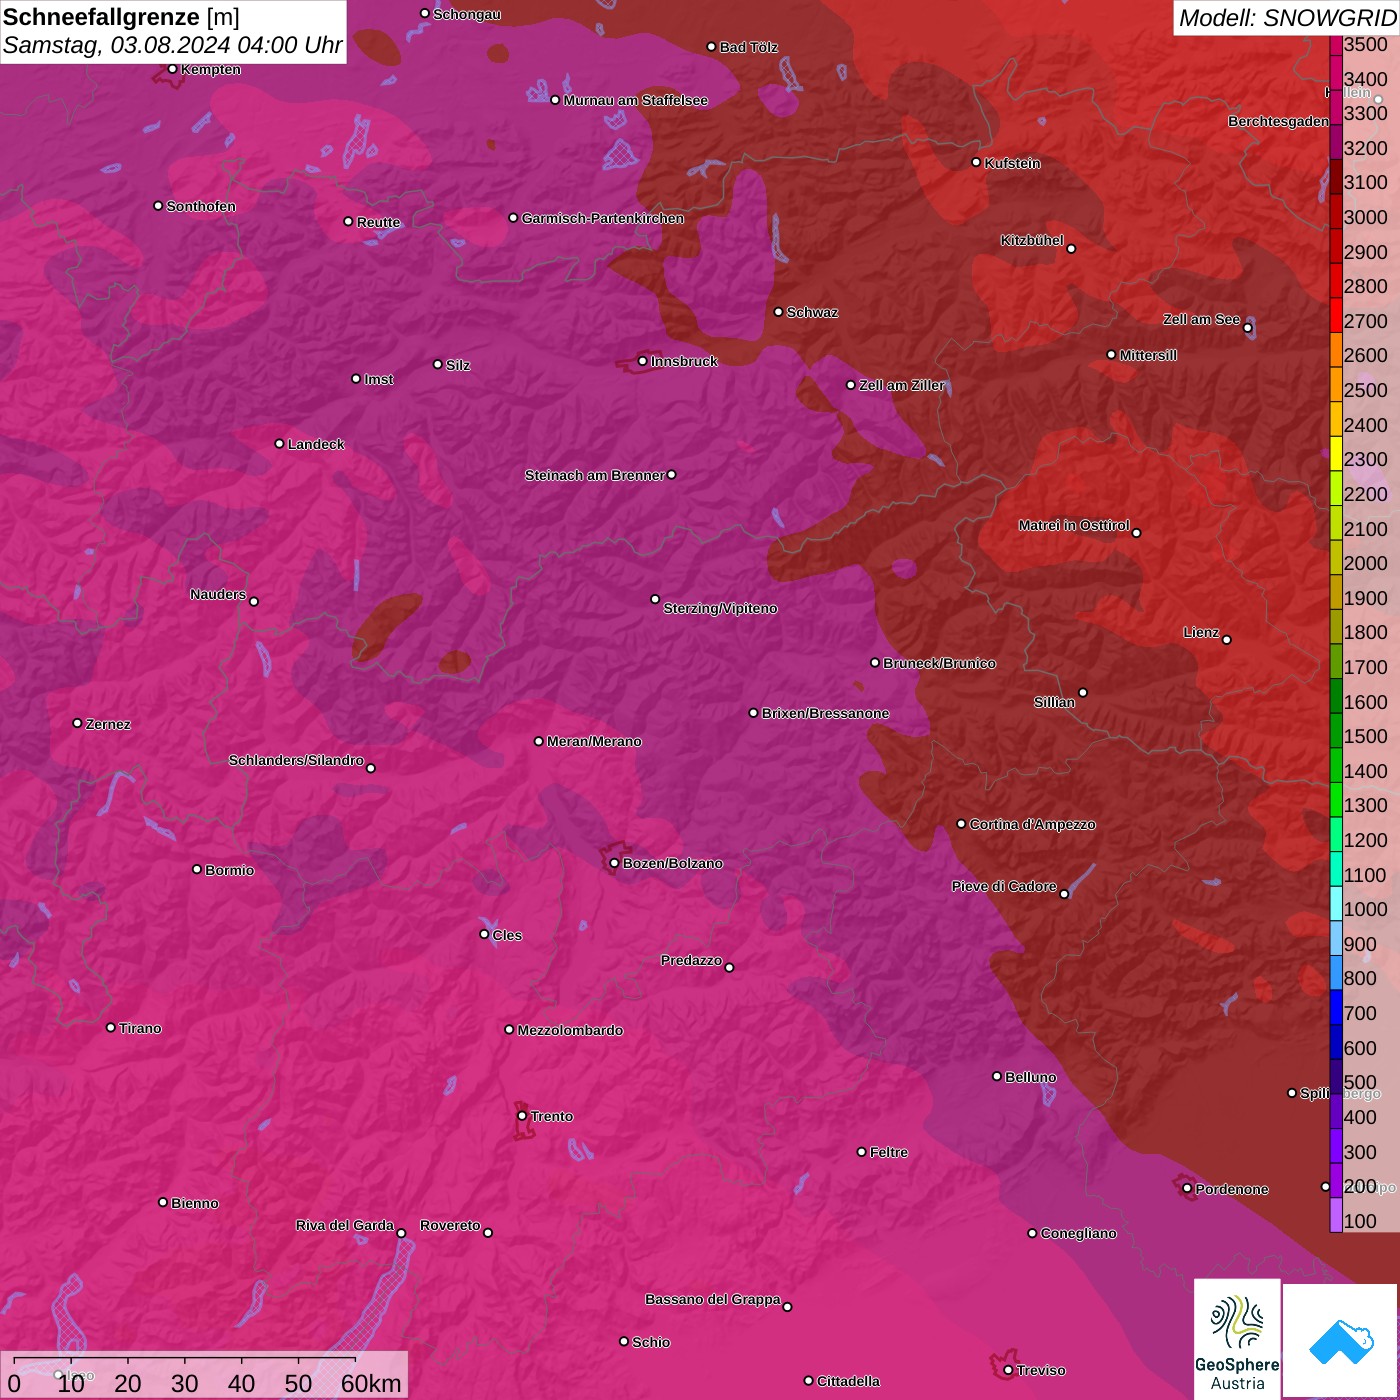
Task: Click the Schio city label
Action: [x=651, y=1342]
